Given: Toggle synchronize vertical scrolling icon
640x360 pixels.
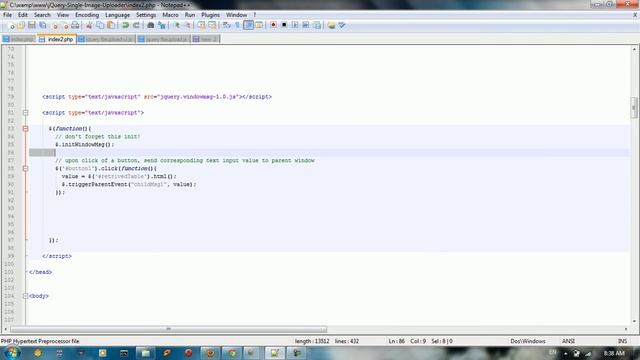Looking at the screenshot, I should (x=202, y=25).
